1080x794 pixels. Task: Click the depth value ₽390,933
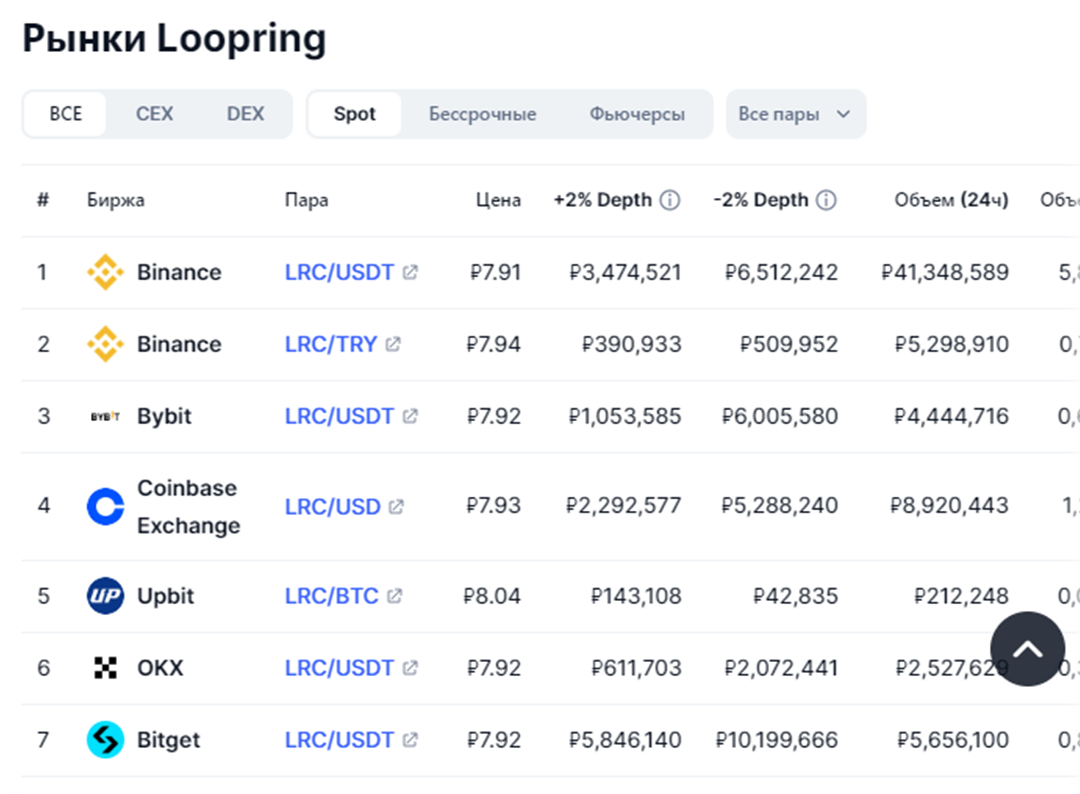[x=632, y=344]
